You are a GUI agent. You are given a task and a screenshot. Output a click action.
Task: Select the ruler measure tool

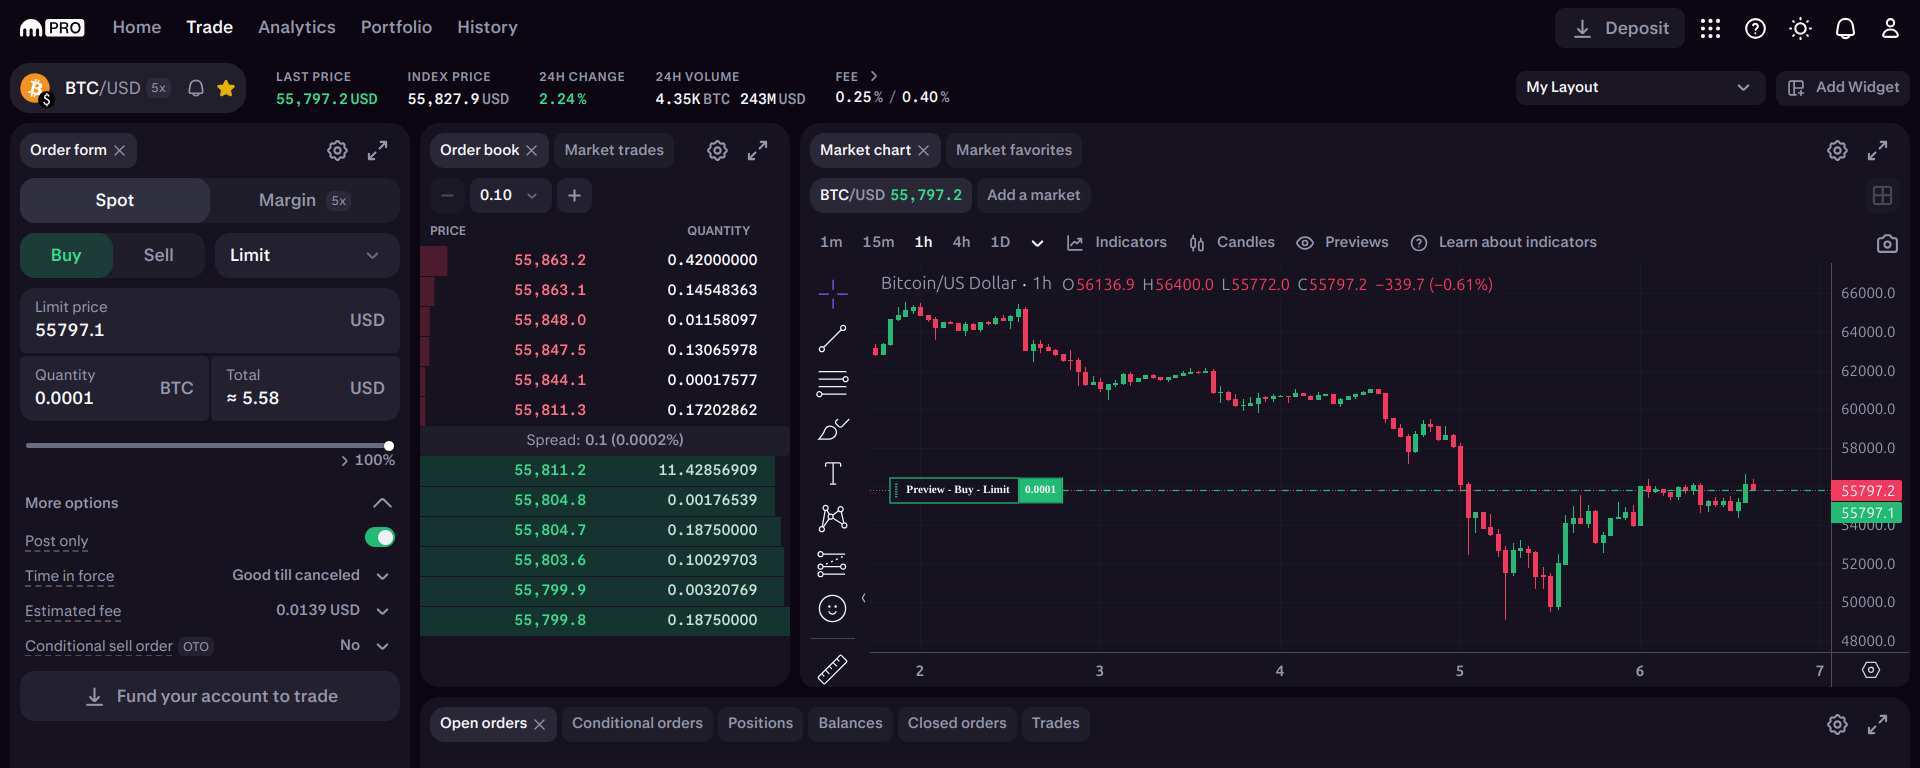click(x=832, y=669)
